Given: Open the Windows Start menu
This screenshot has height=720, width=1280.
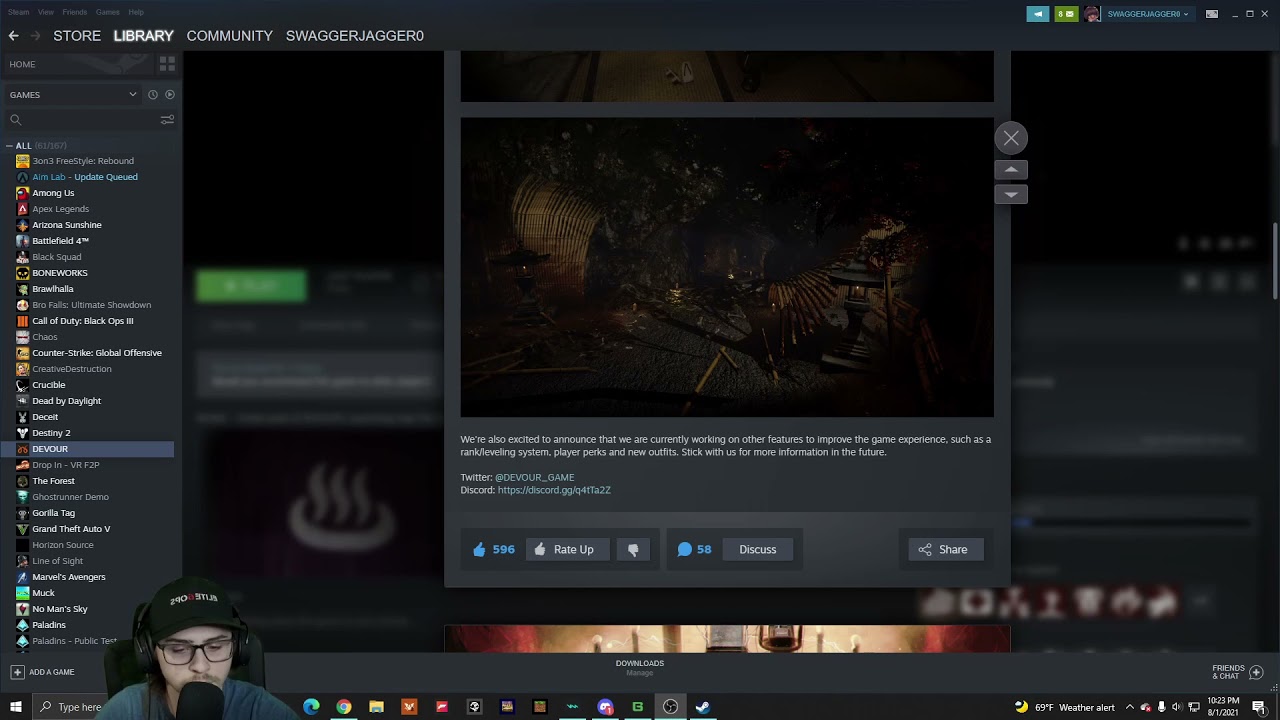Looking at the screenshot, I should coord(16,707).
